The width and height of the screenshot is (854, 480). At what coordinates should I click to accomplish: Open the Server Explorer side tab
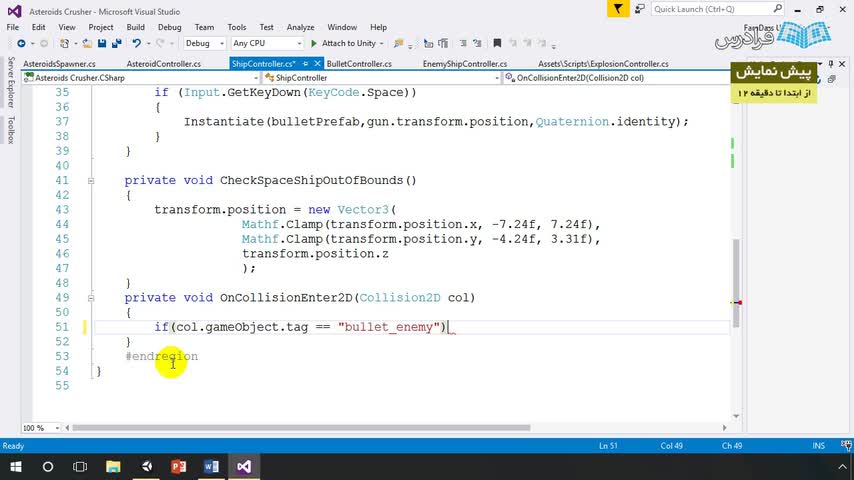point(11,82)
